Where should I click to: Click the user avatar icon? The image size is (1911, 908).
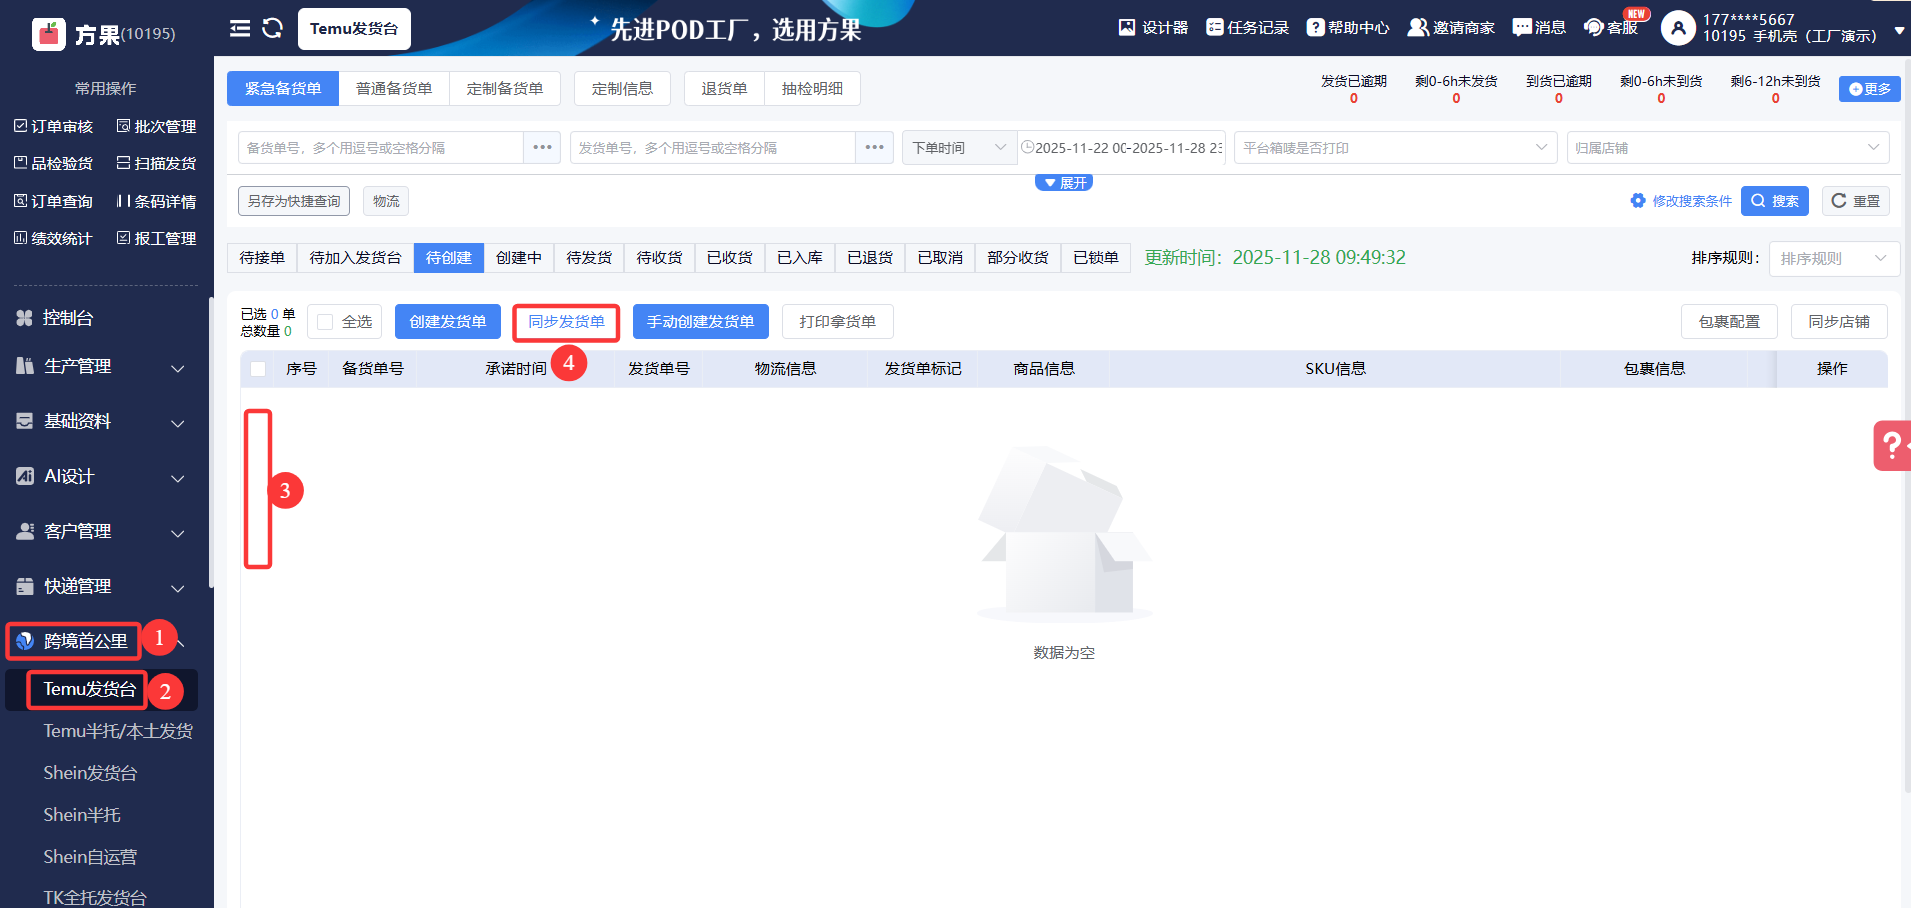pyautogui.click(x=1678, y=28)
